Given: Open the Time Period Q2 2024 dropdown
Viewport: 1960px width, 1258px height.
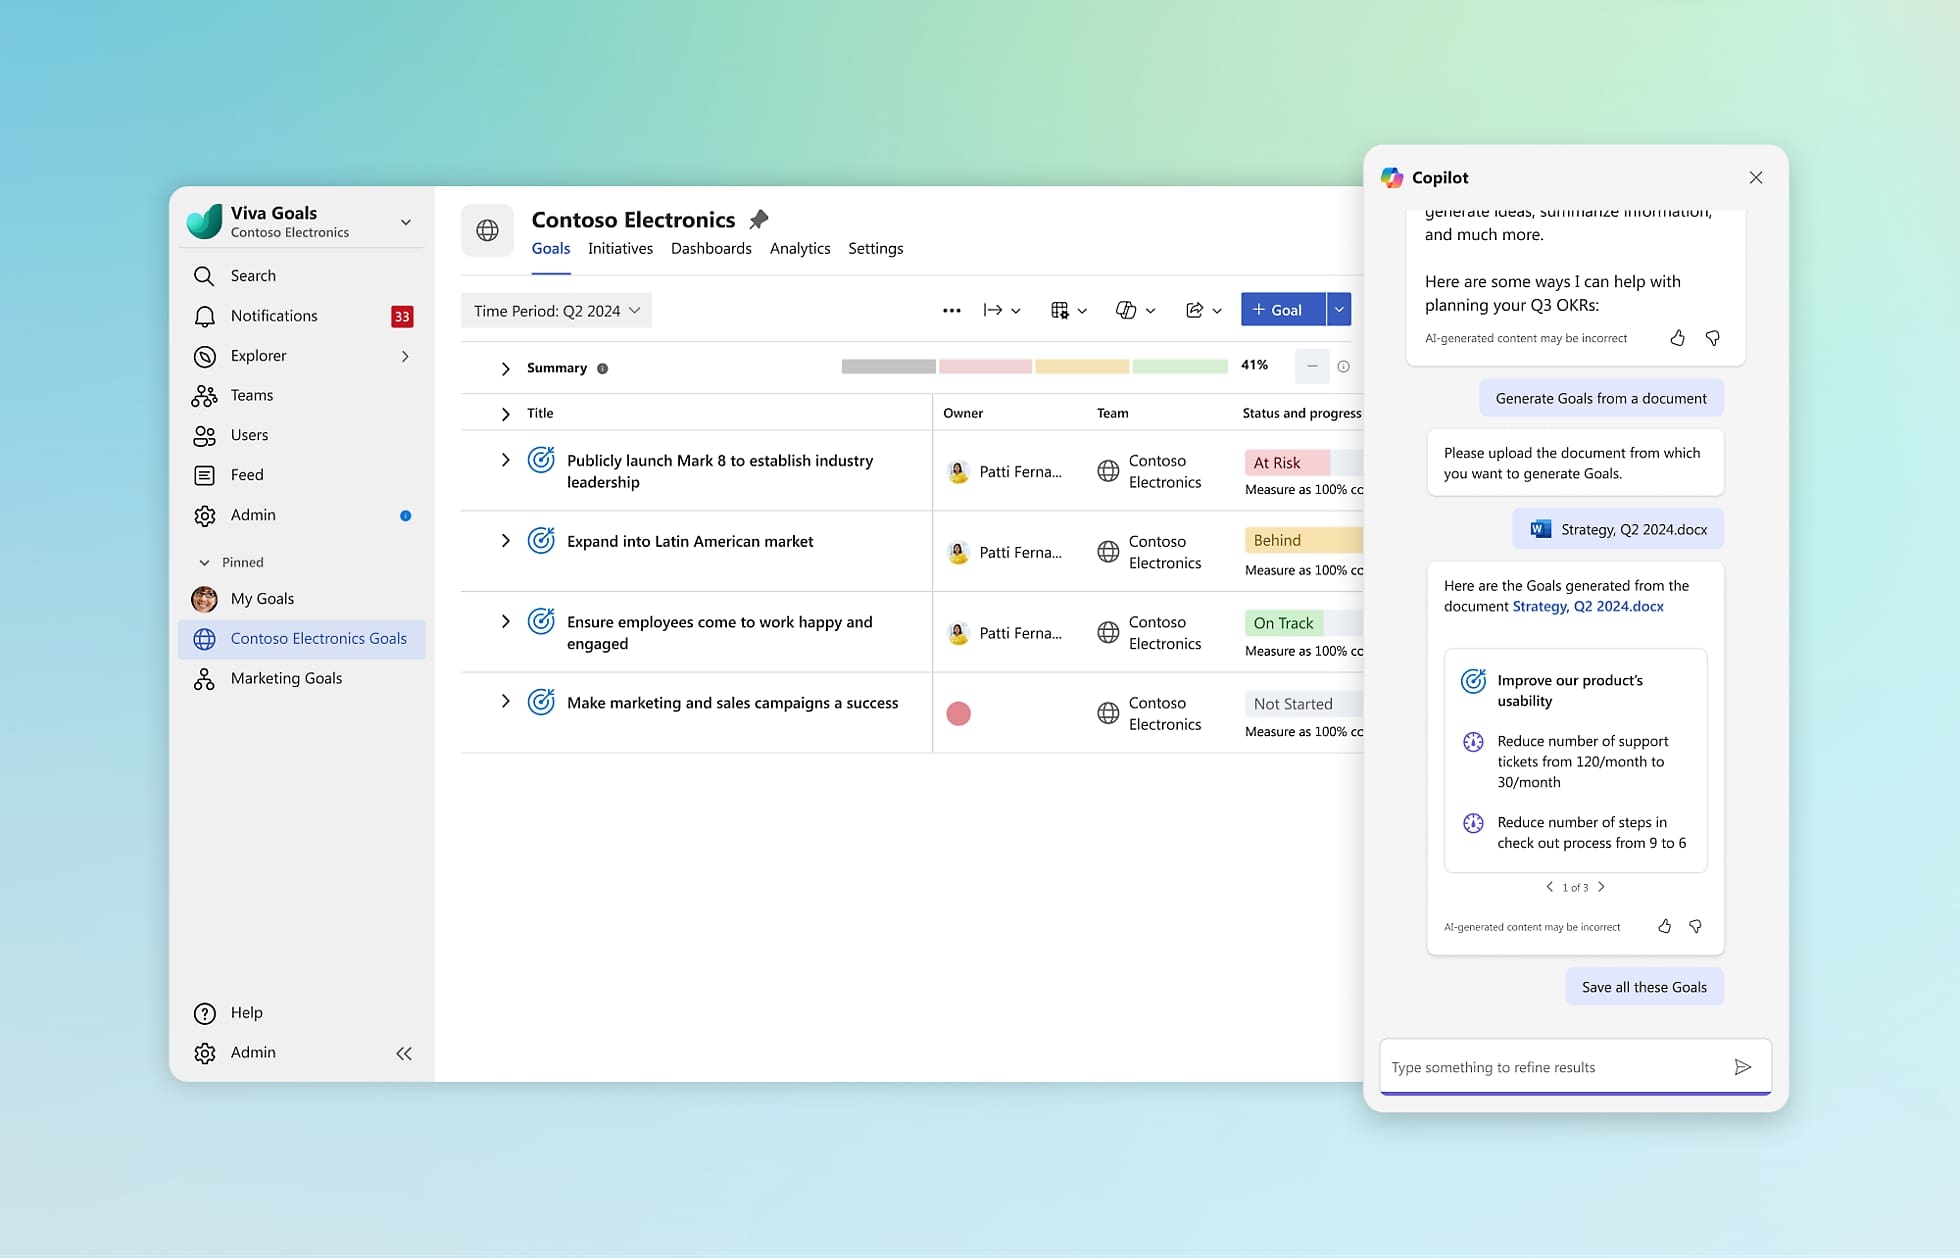Looking at the screenshot, I should (x=556, y=311).
